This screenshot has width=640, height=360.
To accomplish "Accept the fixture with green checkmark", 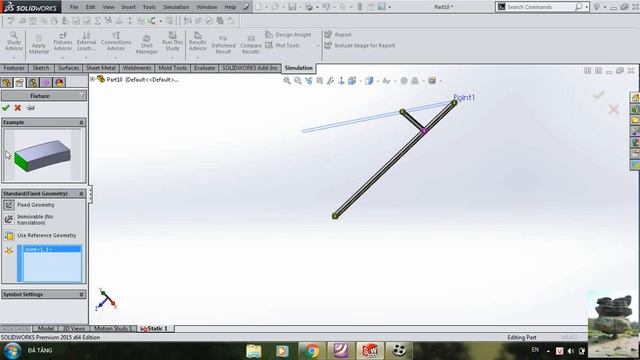I will point(6,108).
